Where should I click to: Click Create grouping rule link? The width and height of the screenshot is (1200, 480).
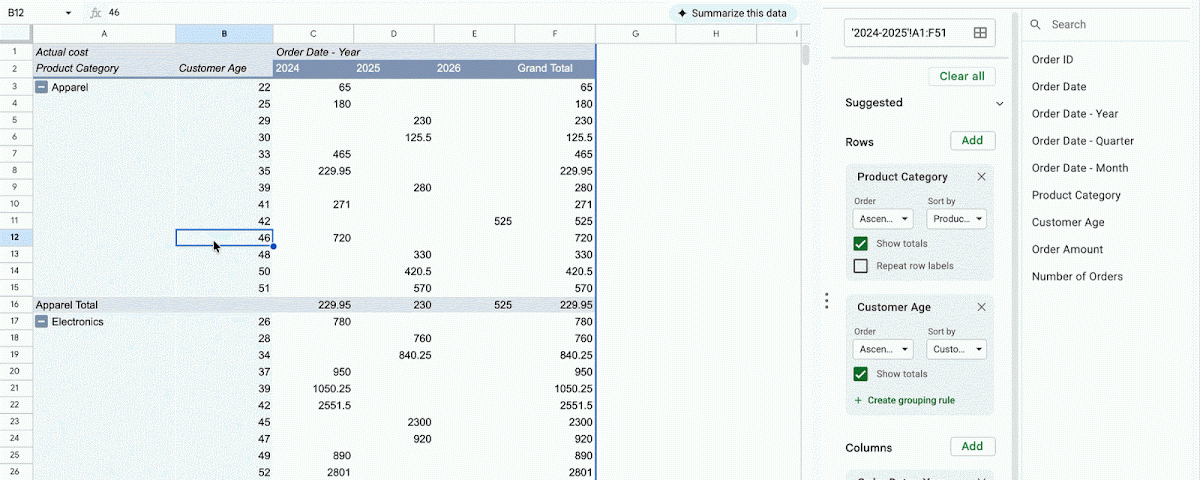pos(904,400)
